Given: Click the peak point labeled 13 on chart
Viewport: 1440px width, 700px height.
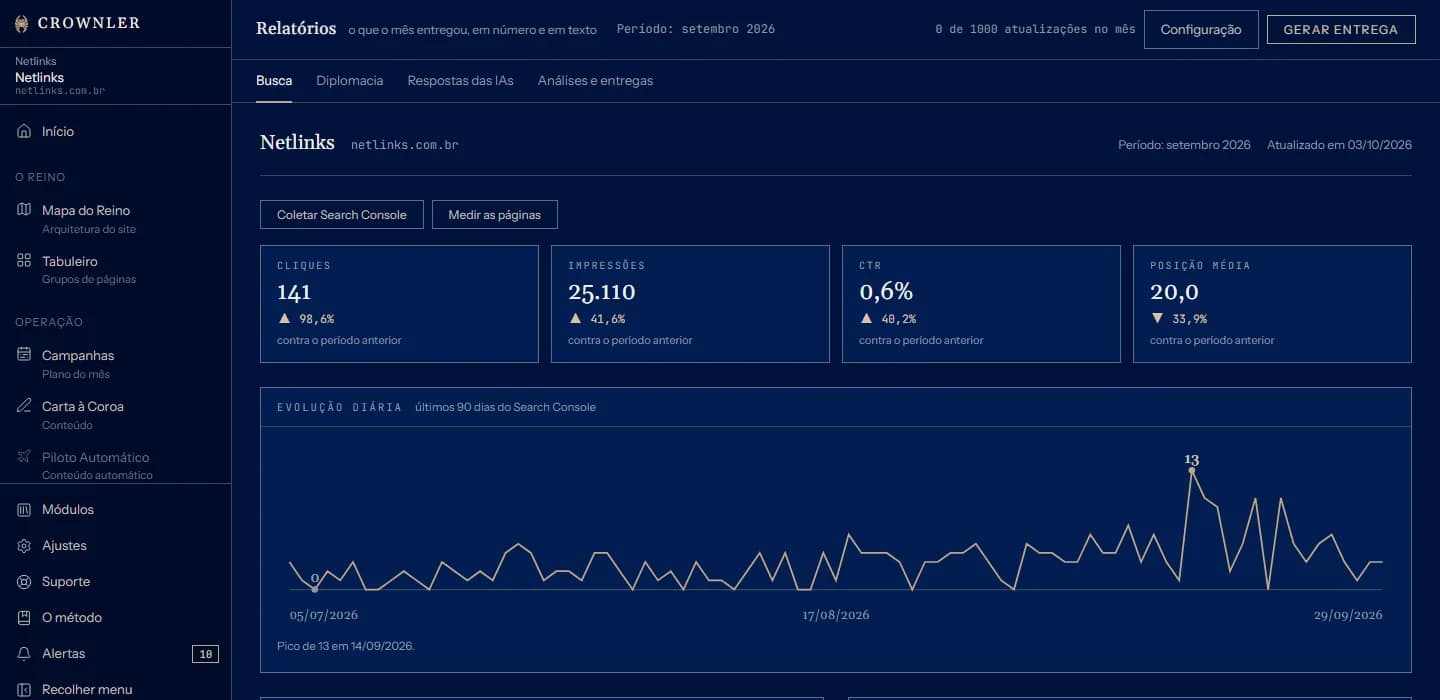Looking at the screenshot, I should point(1192,469).
